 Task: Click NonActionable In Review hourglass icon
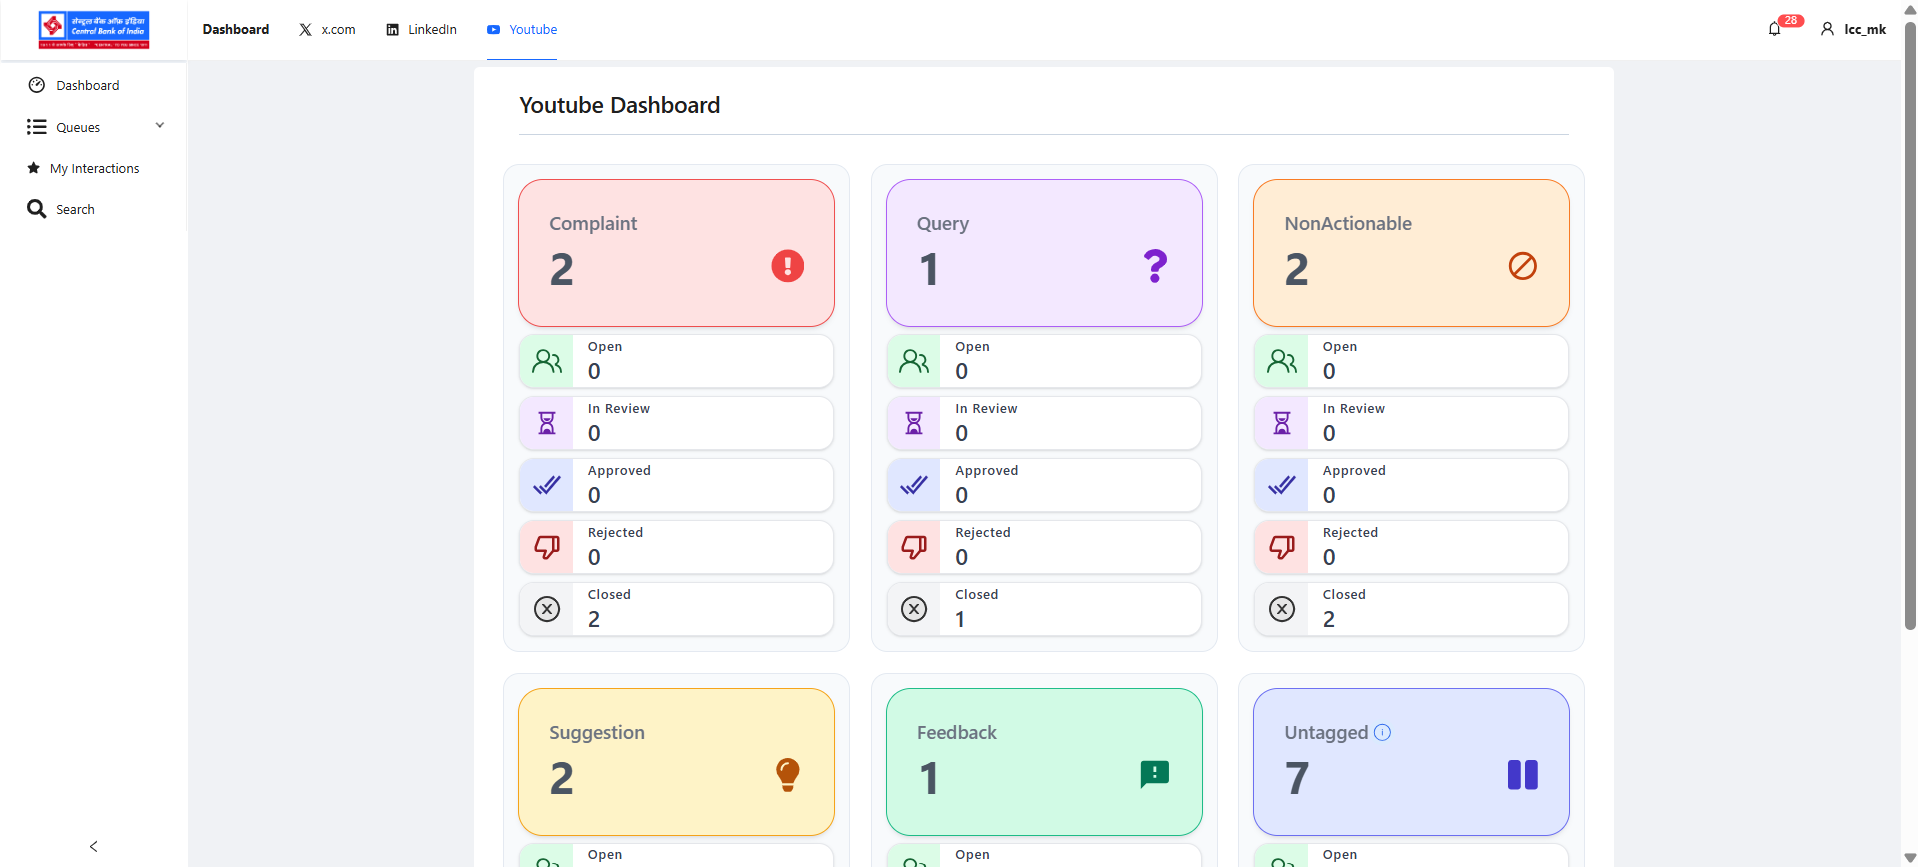coord(1282,423)
